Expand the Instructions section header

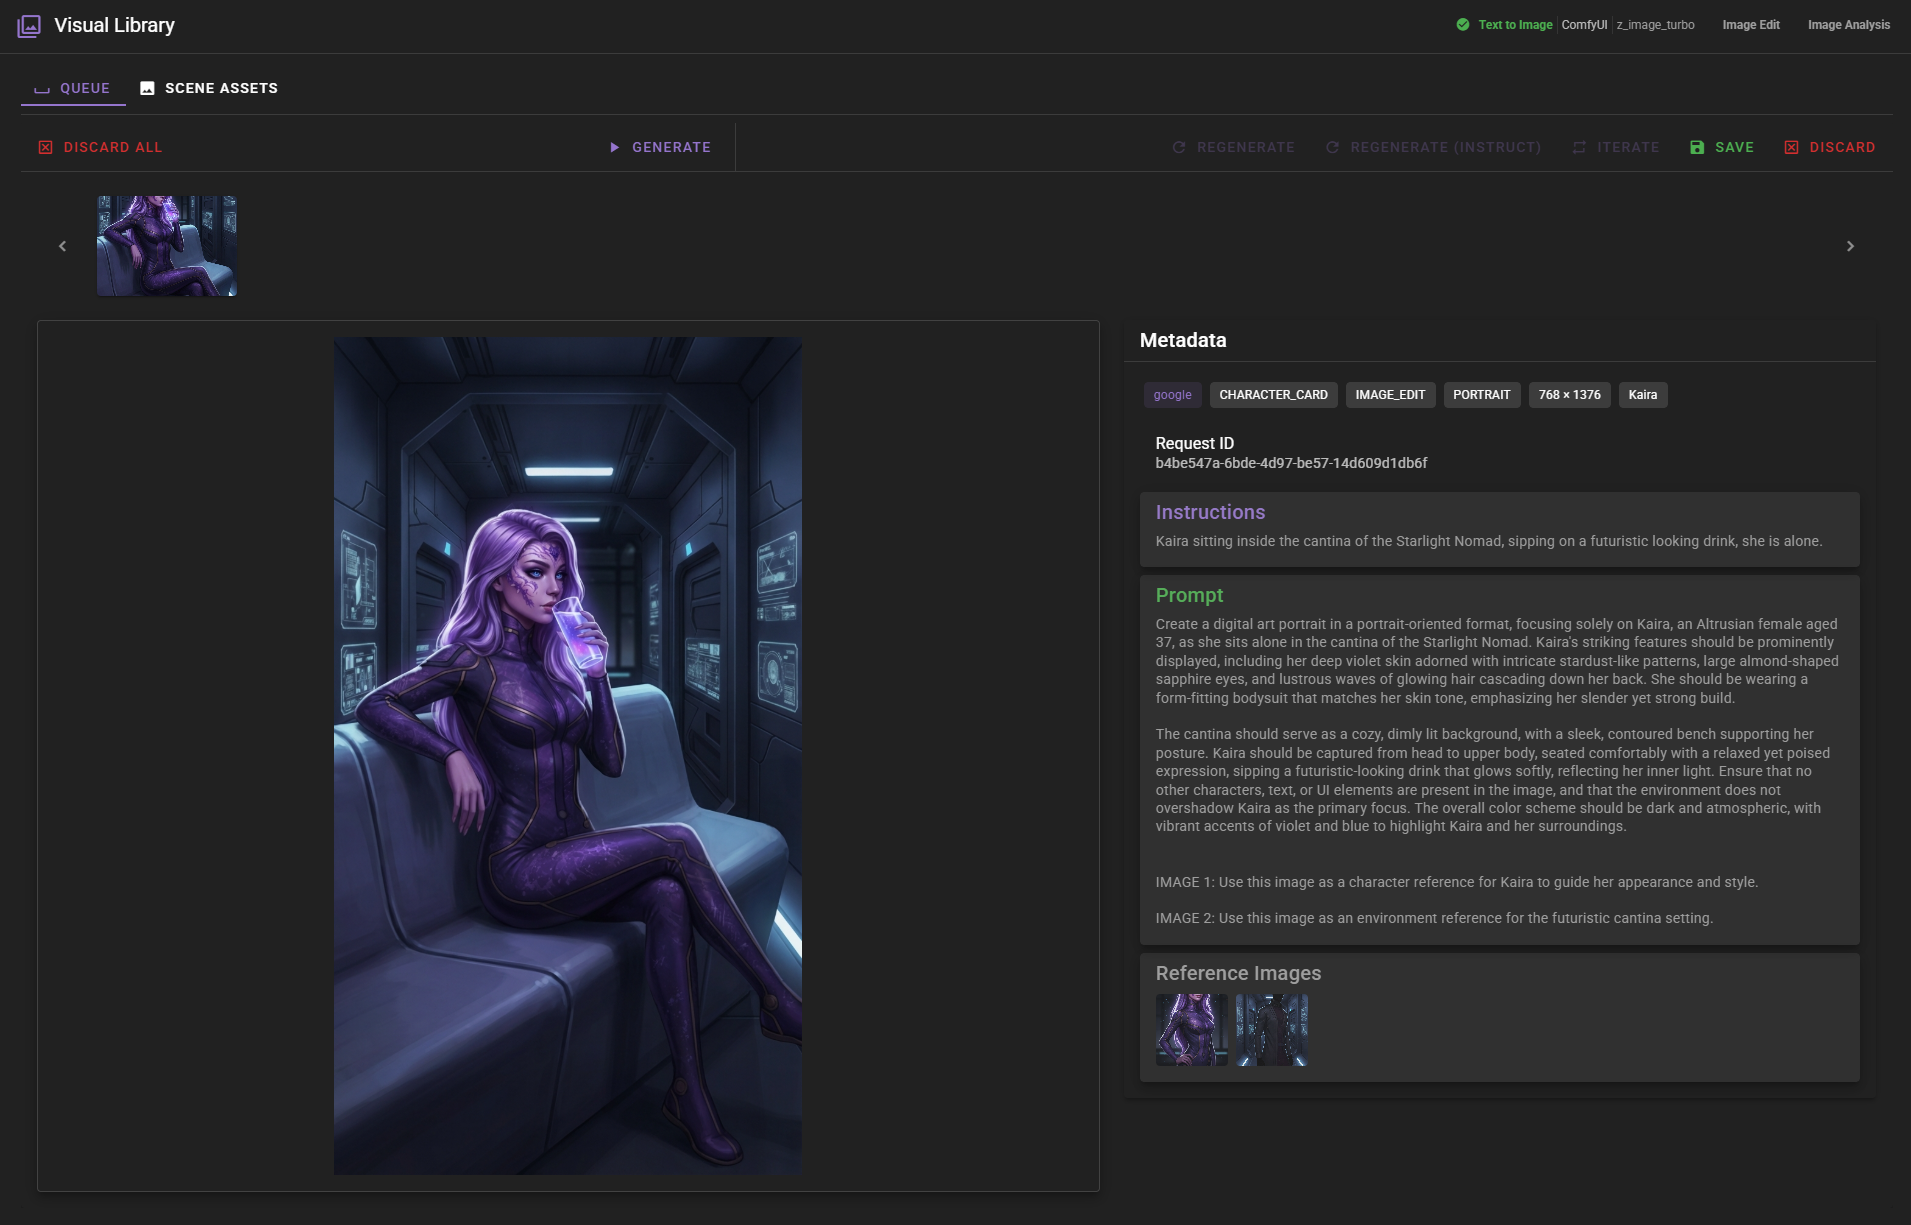click(1210, 512)
